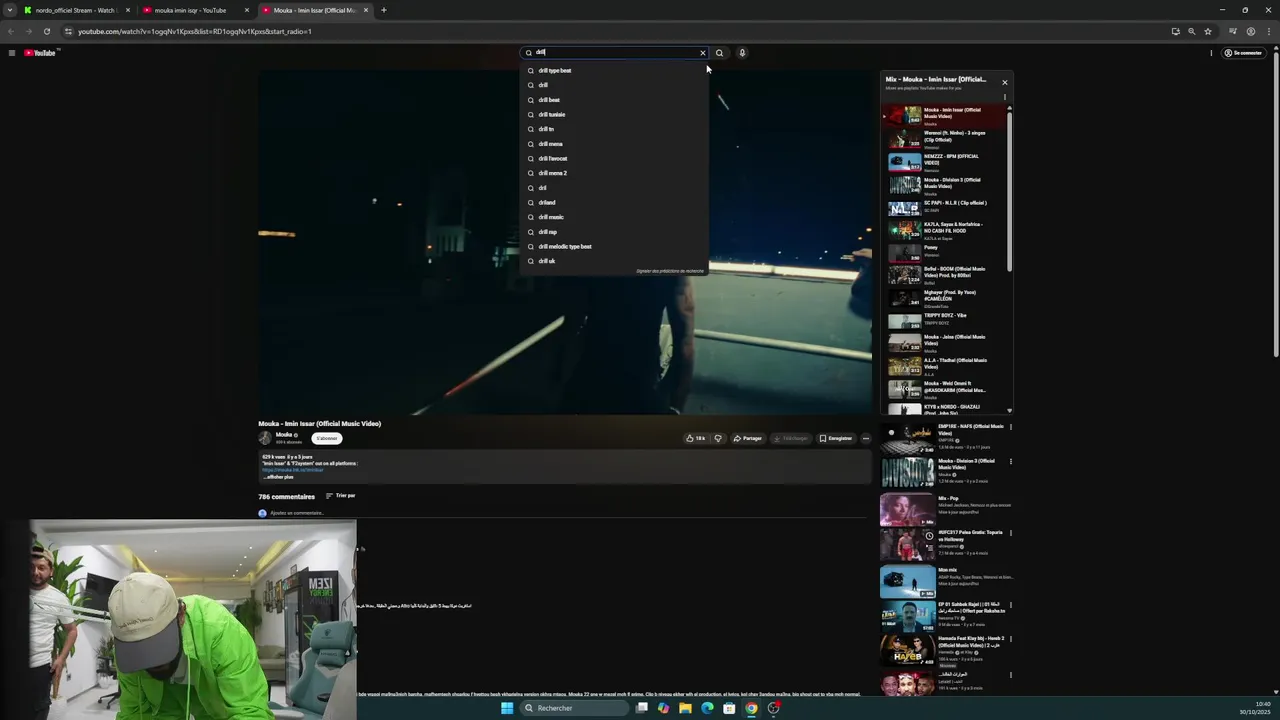The height and width of the screenshot is (720, 1280).
Task: Choose suggestion 'drill type beat'
Action: [x=615, y=71]
